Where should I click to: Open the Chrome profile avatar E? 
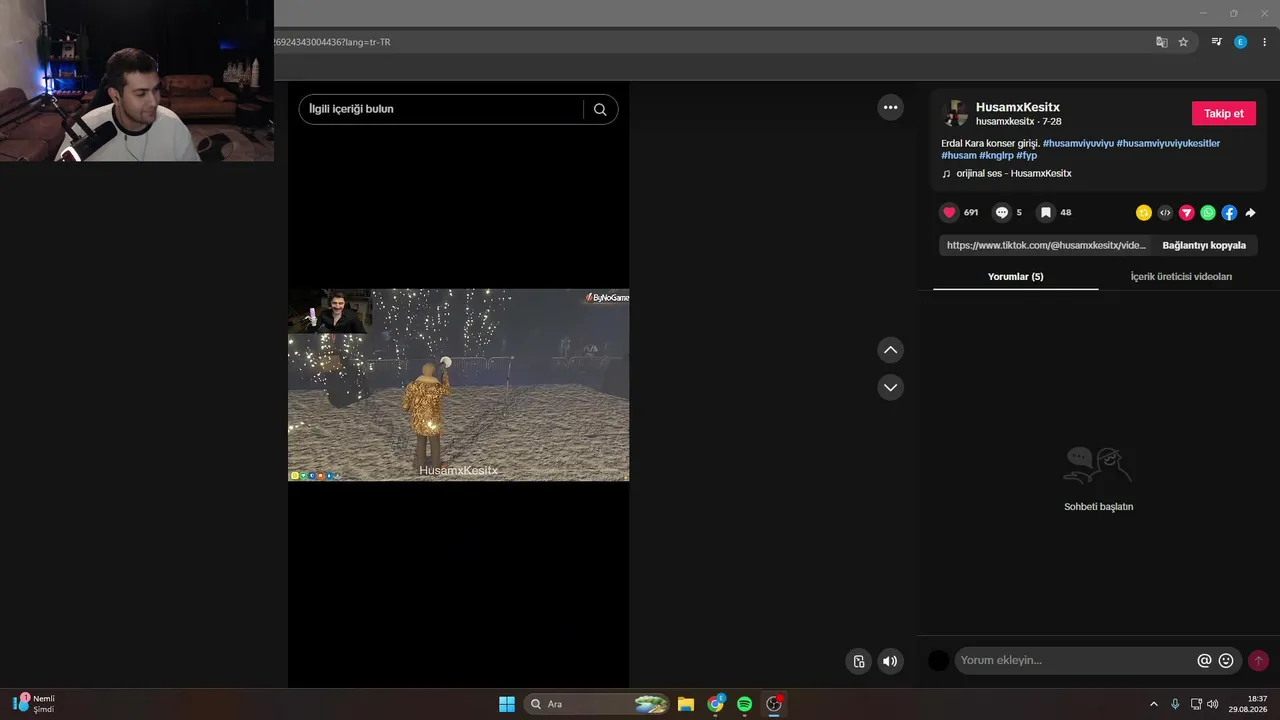click(x=1240, y=42)
